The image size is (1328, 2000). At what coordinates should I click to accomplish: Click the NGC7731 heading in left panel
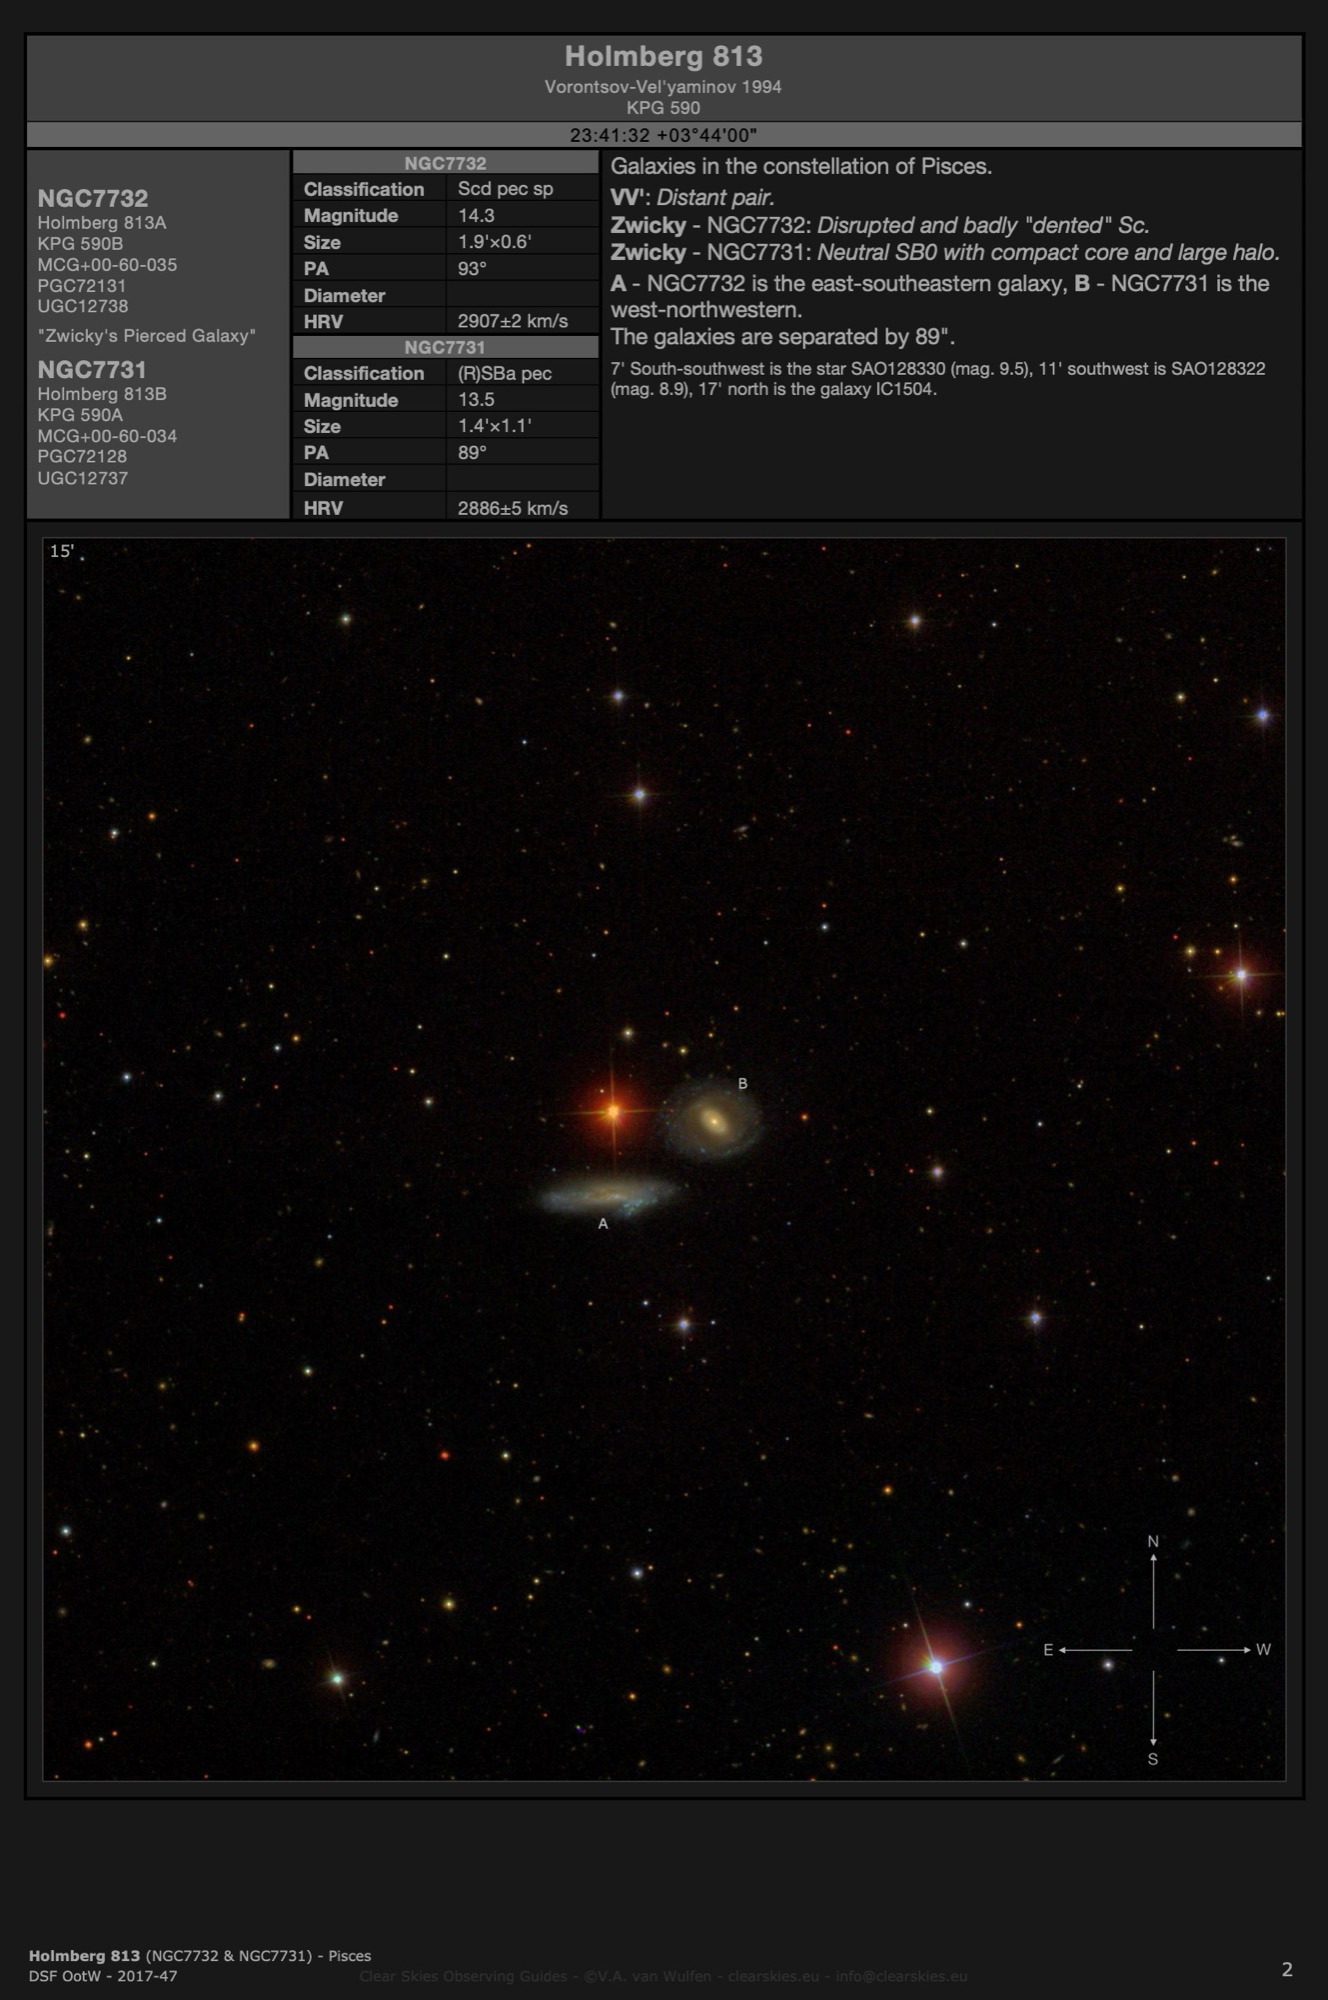pos(92,369)
